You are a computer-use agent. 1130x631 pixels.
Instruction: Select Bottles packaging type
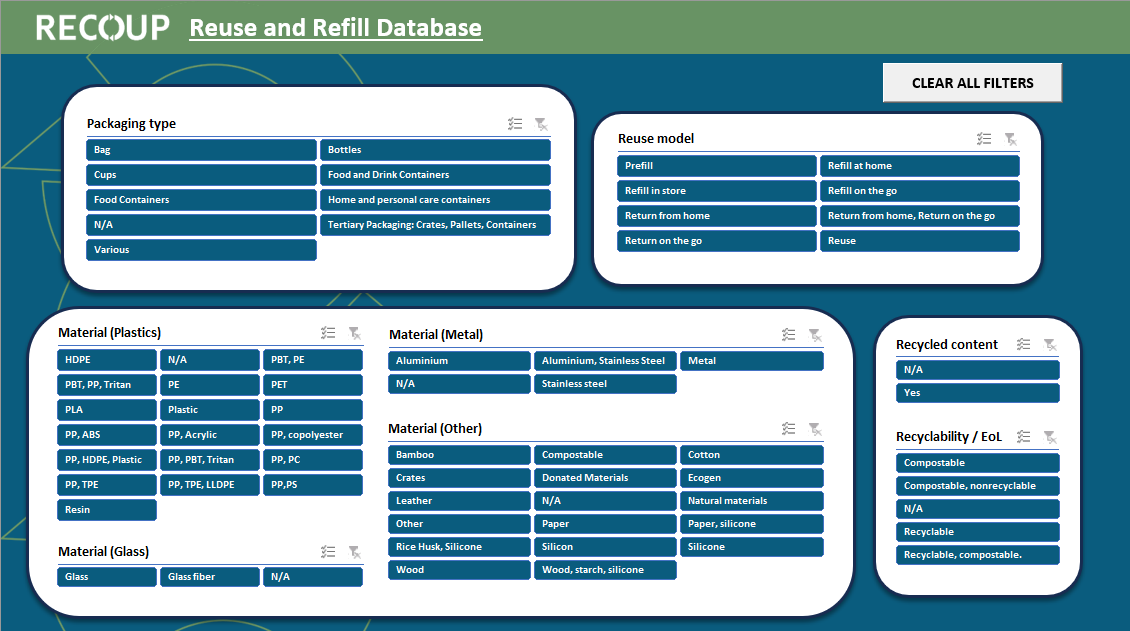click(435, 150)
